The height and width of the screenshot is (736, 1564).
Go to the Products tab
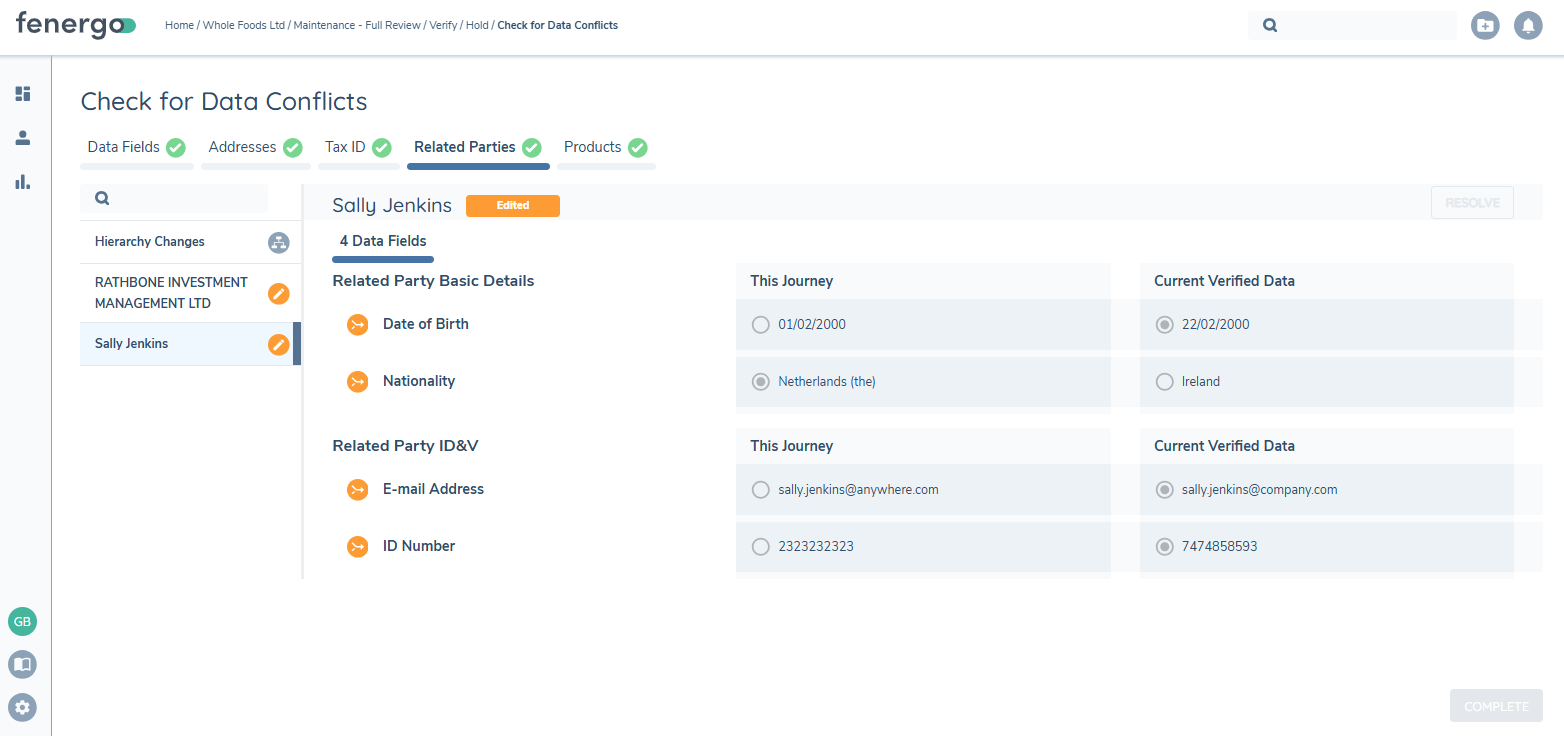tap(592, 147)
